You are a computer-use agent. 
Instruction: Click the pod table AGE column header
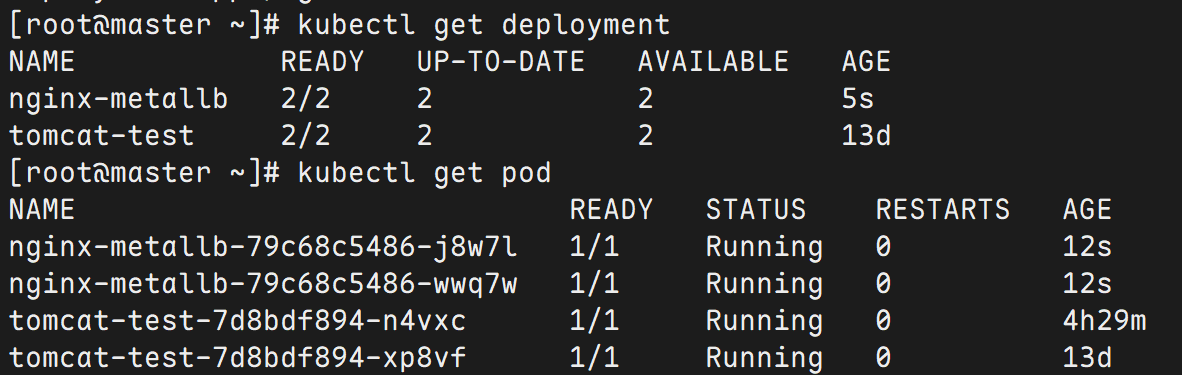[1087, 210]
